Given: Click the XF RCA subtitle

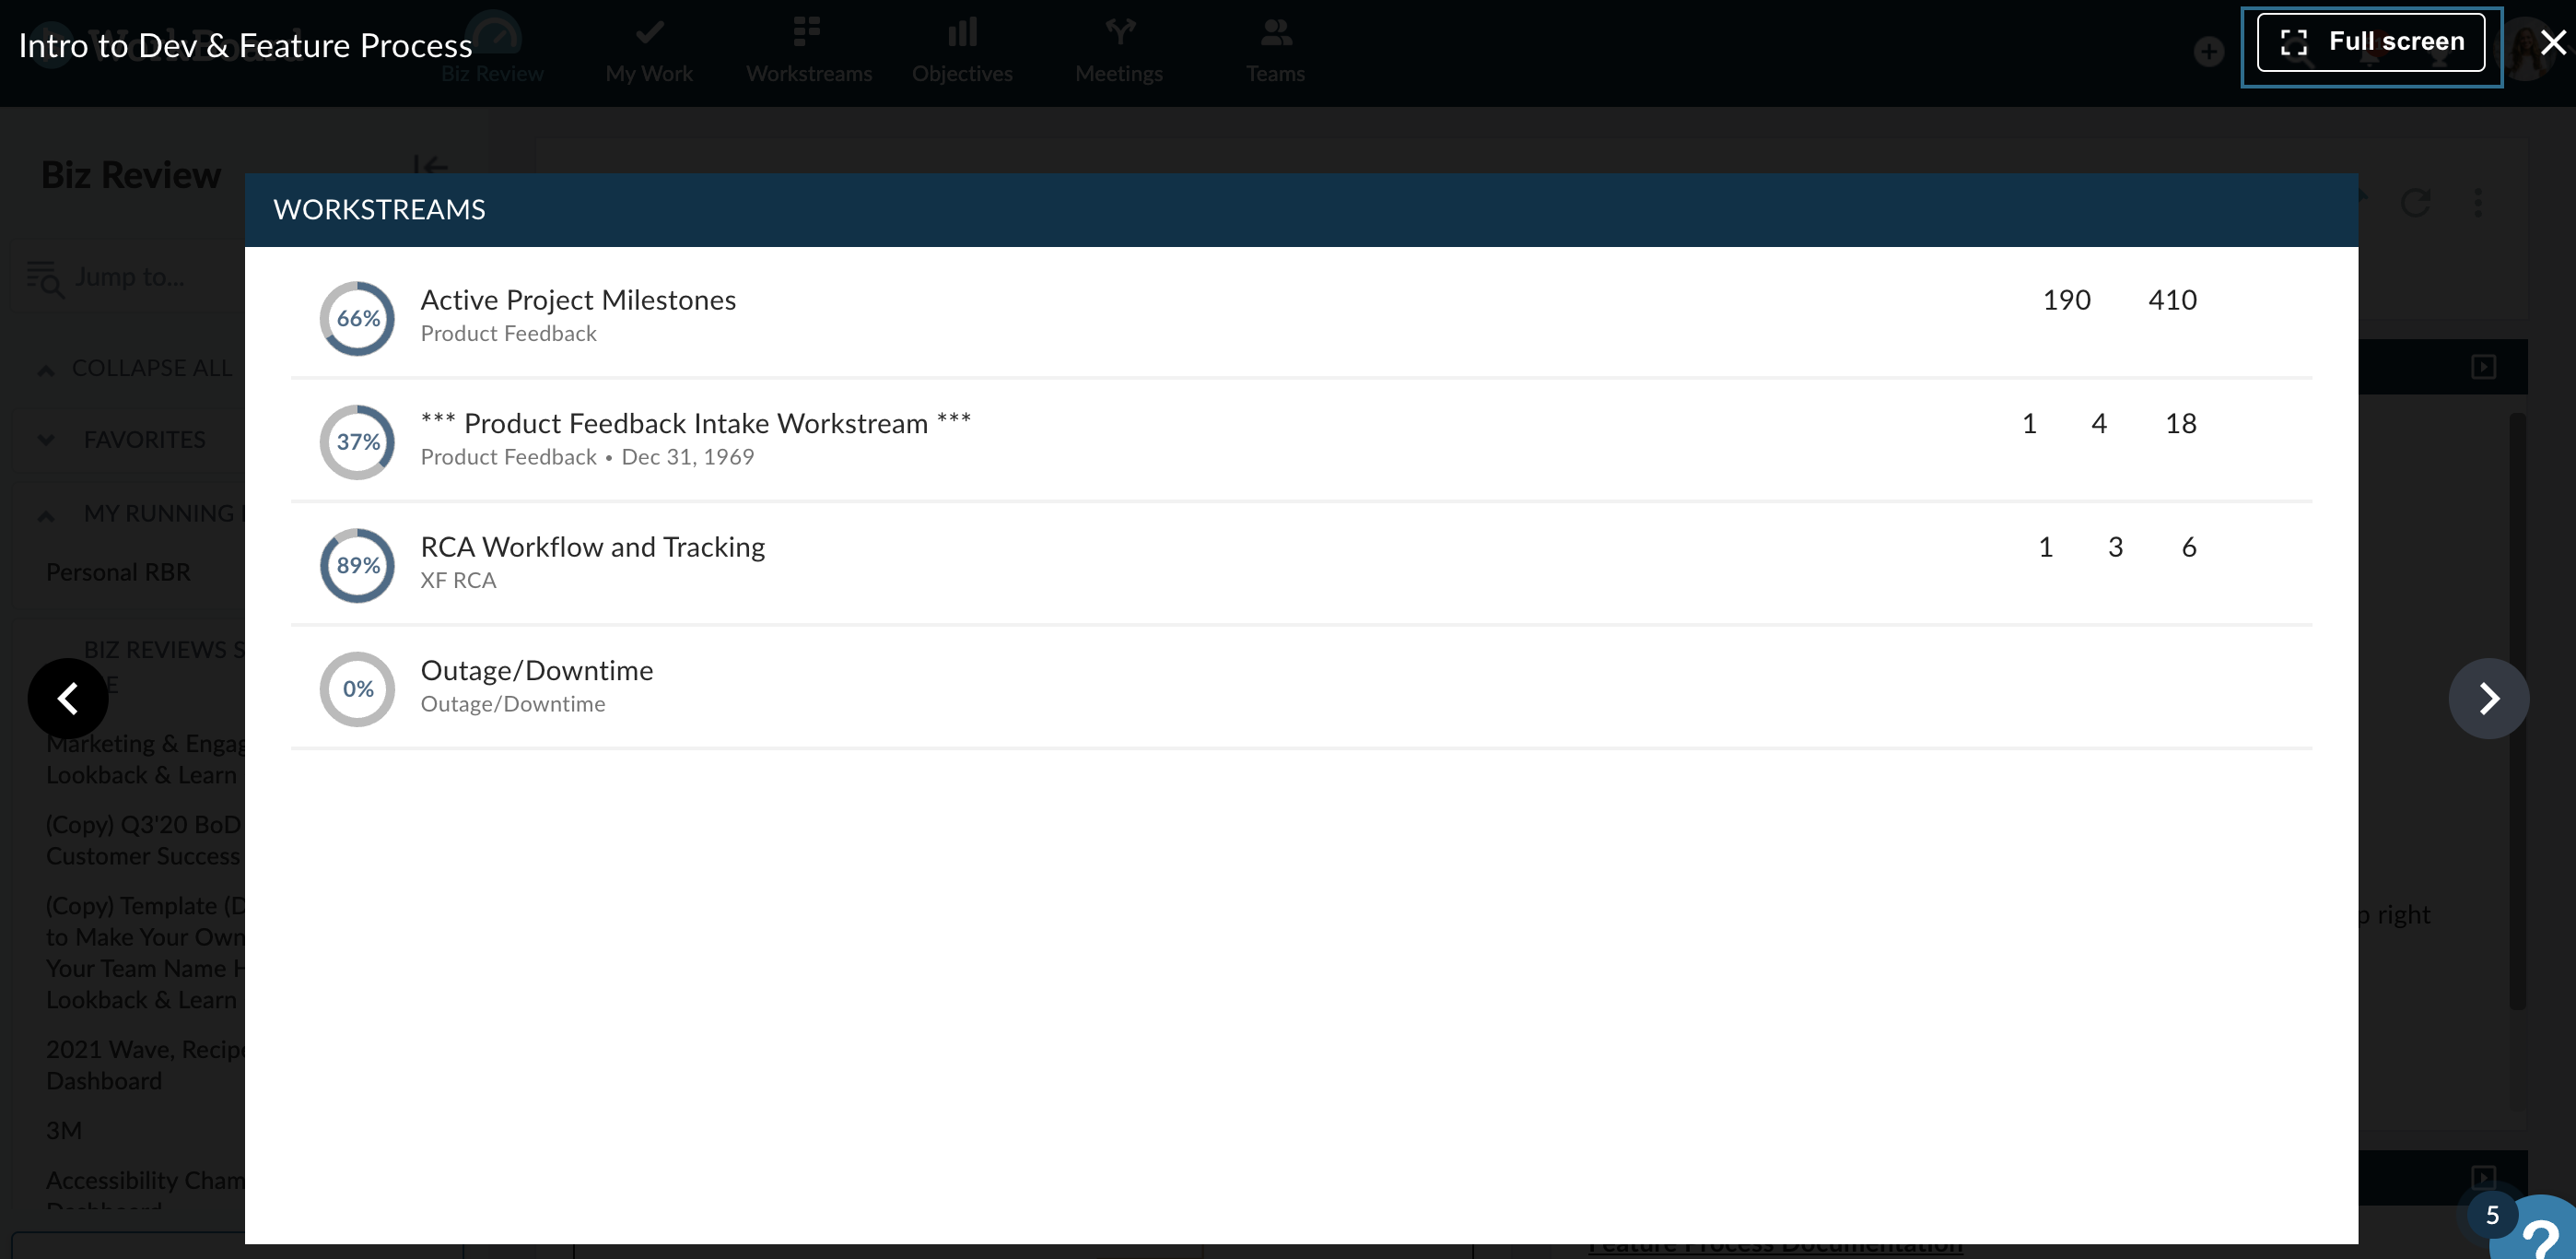Looking at the screenshot, I should pos(458,580).
